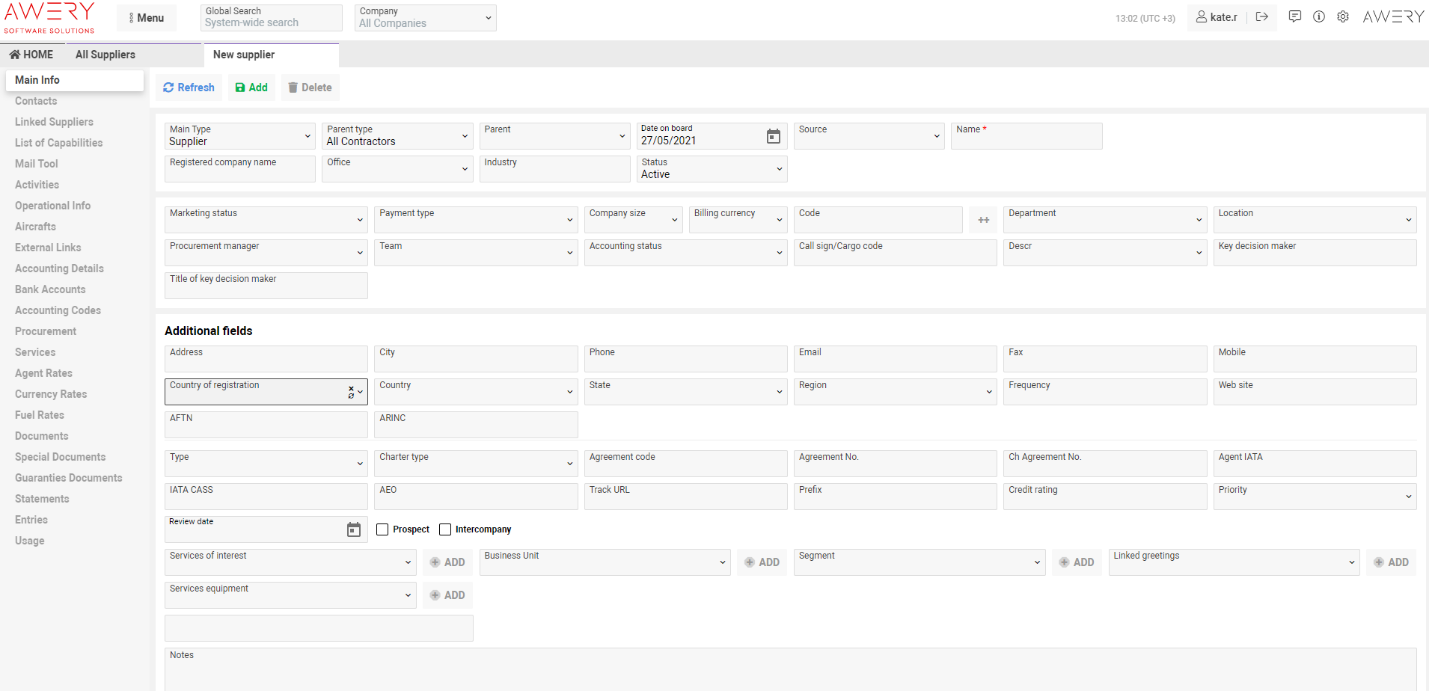Click the Refresh button
This screenshot has width=1429, height=691.
(x=189, y=88)
